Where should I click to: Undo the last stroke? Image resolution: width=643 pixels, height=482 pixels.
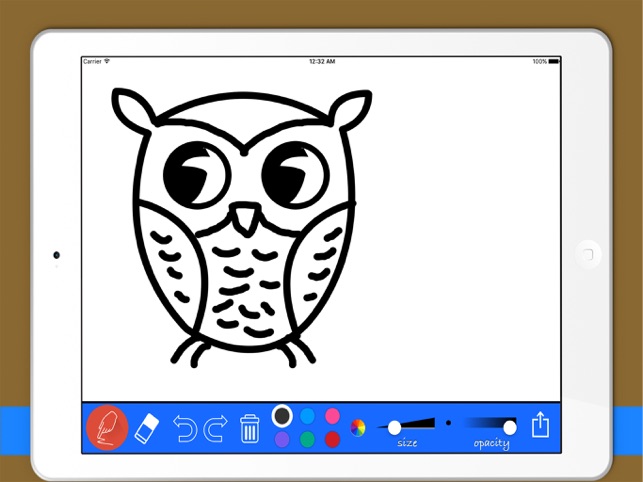[185, 428]
